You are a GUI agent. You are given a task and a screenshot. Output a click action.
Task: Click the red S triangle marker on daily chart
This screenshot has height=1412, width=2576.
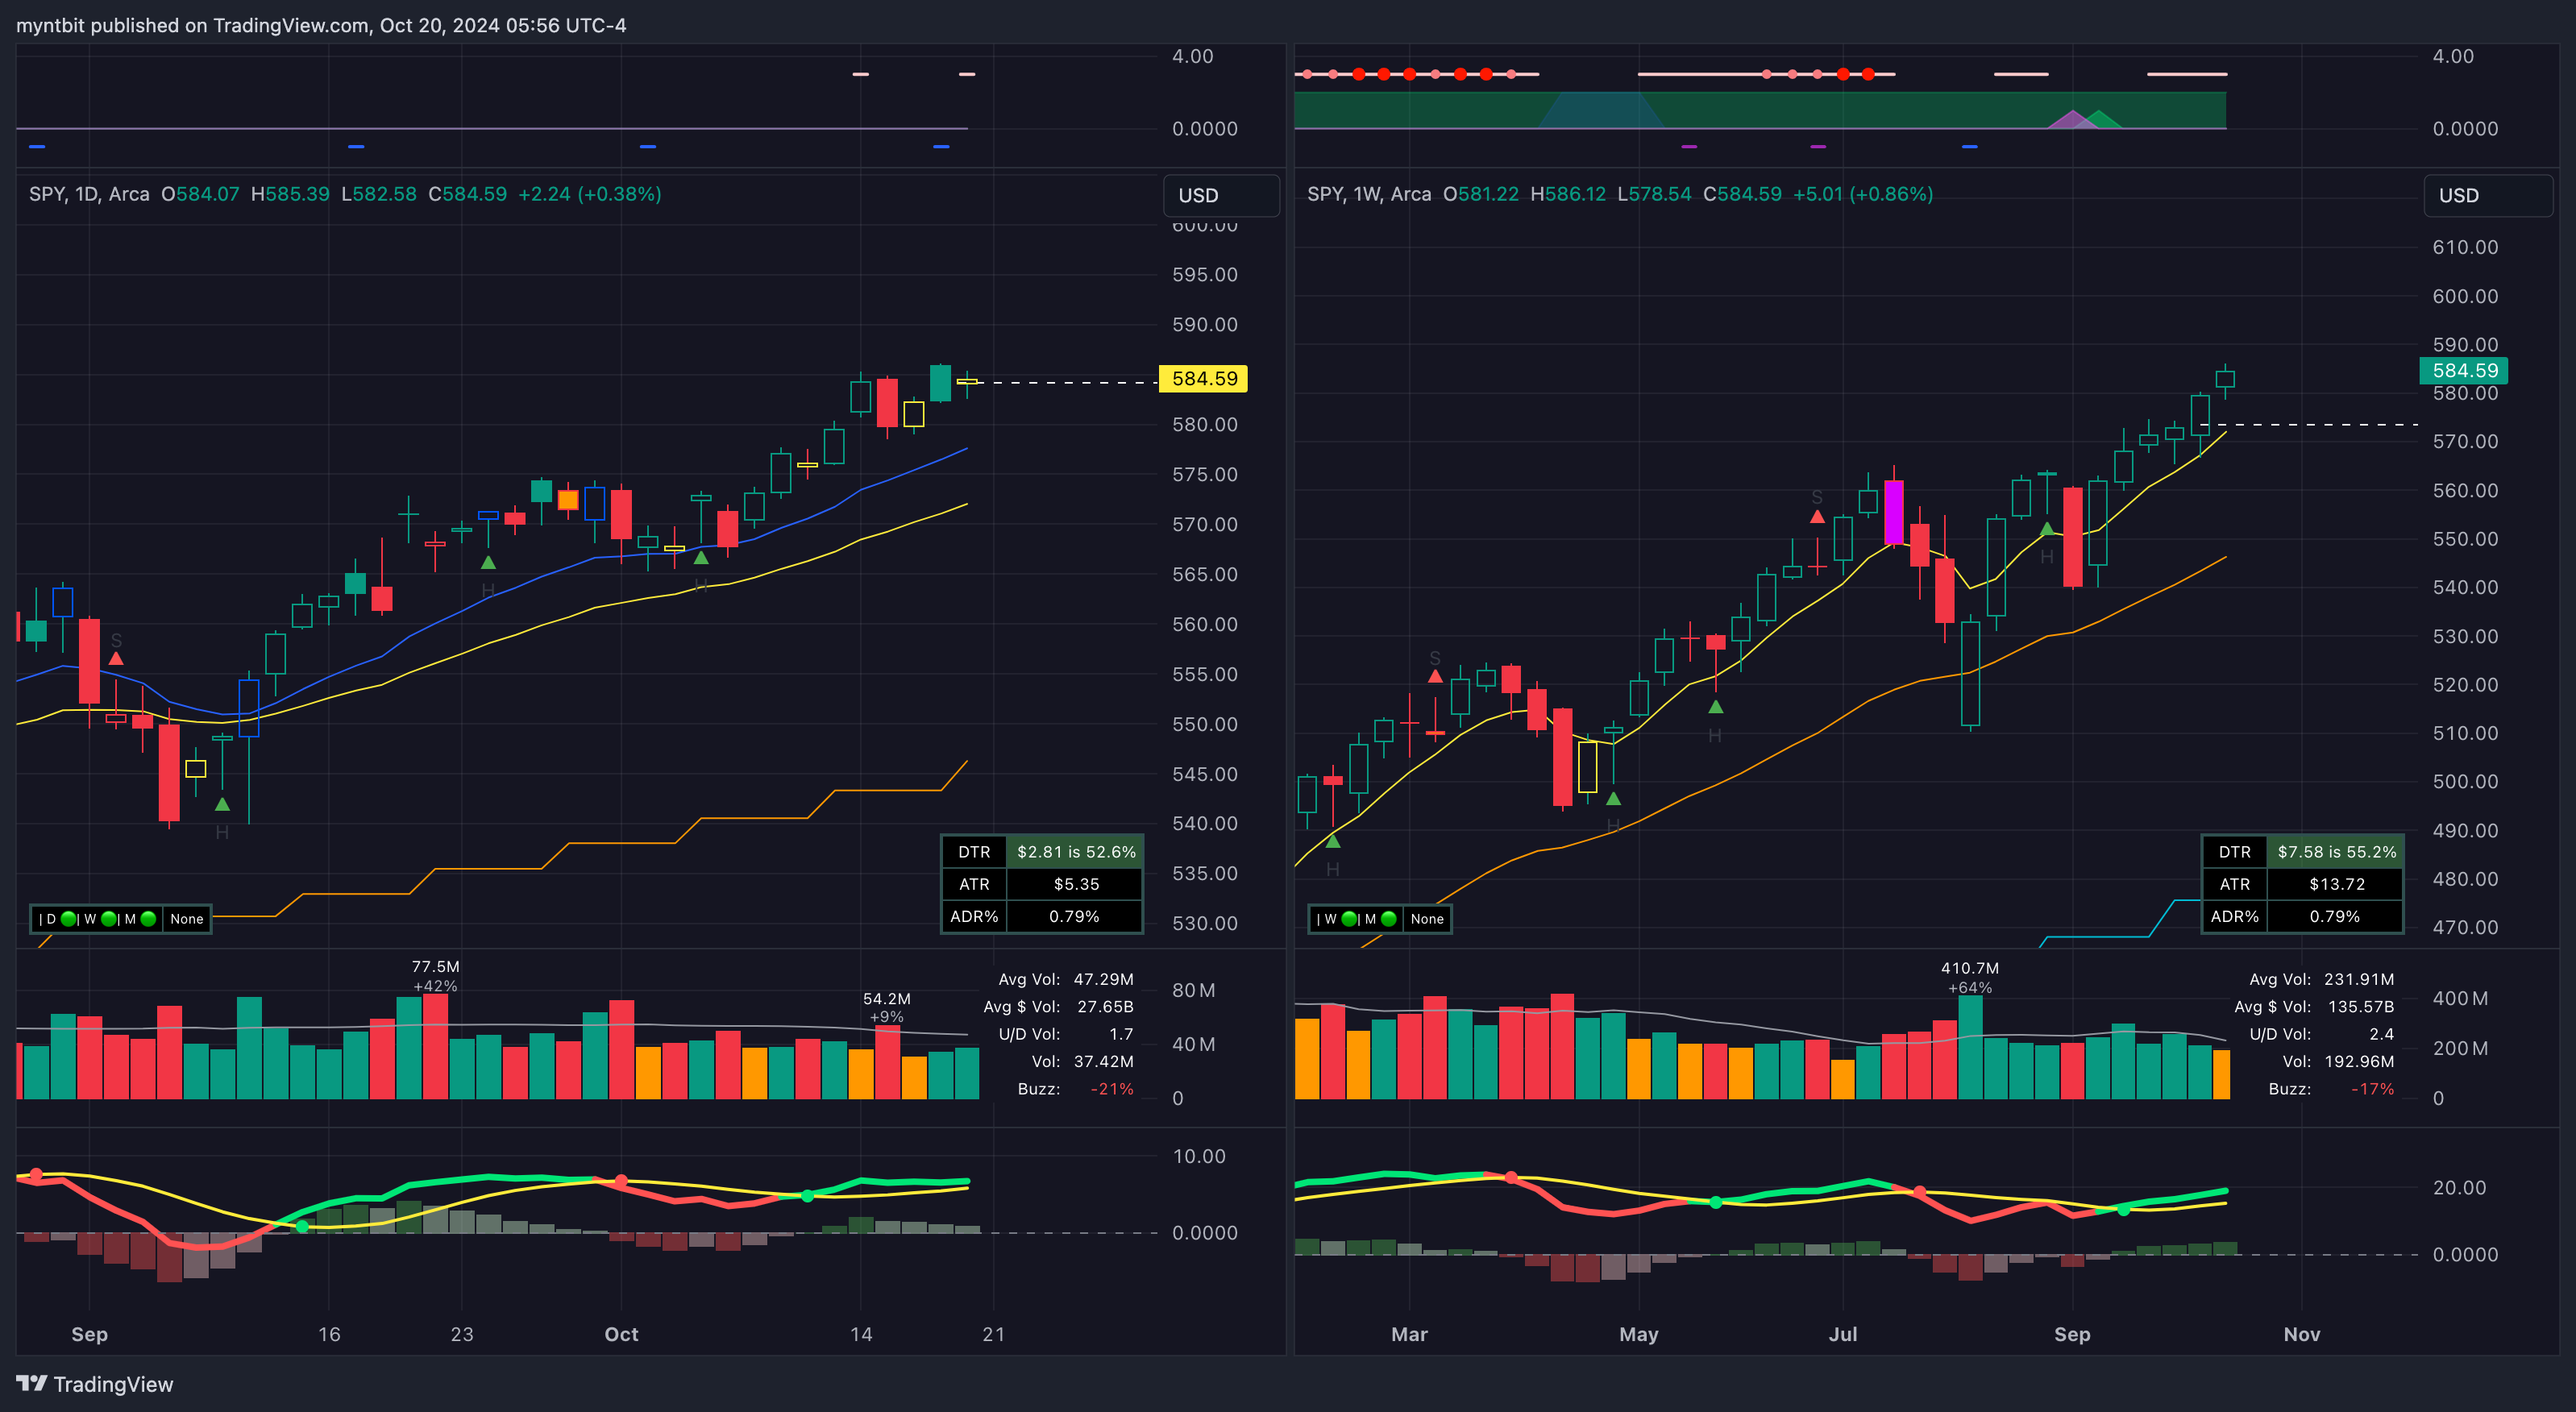pos(116,658)
